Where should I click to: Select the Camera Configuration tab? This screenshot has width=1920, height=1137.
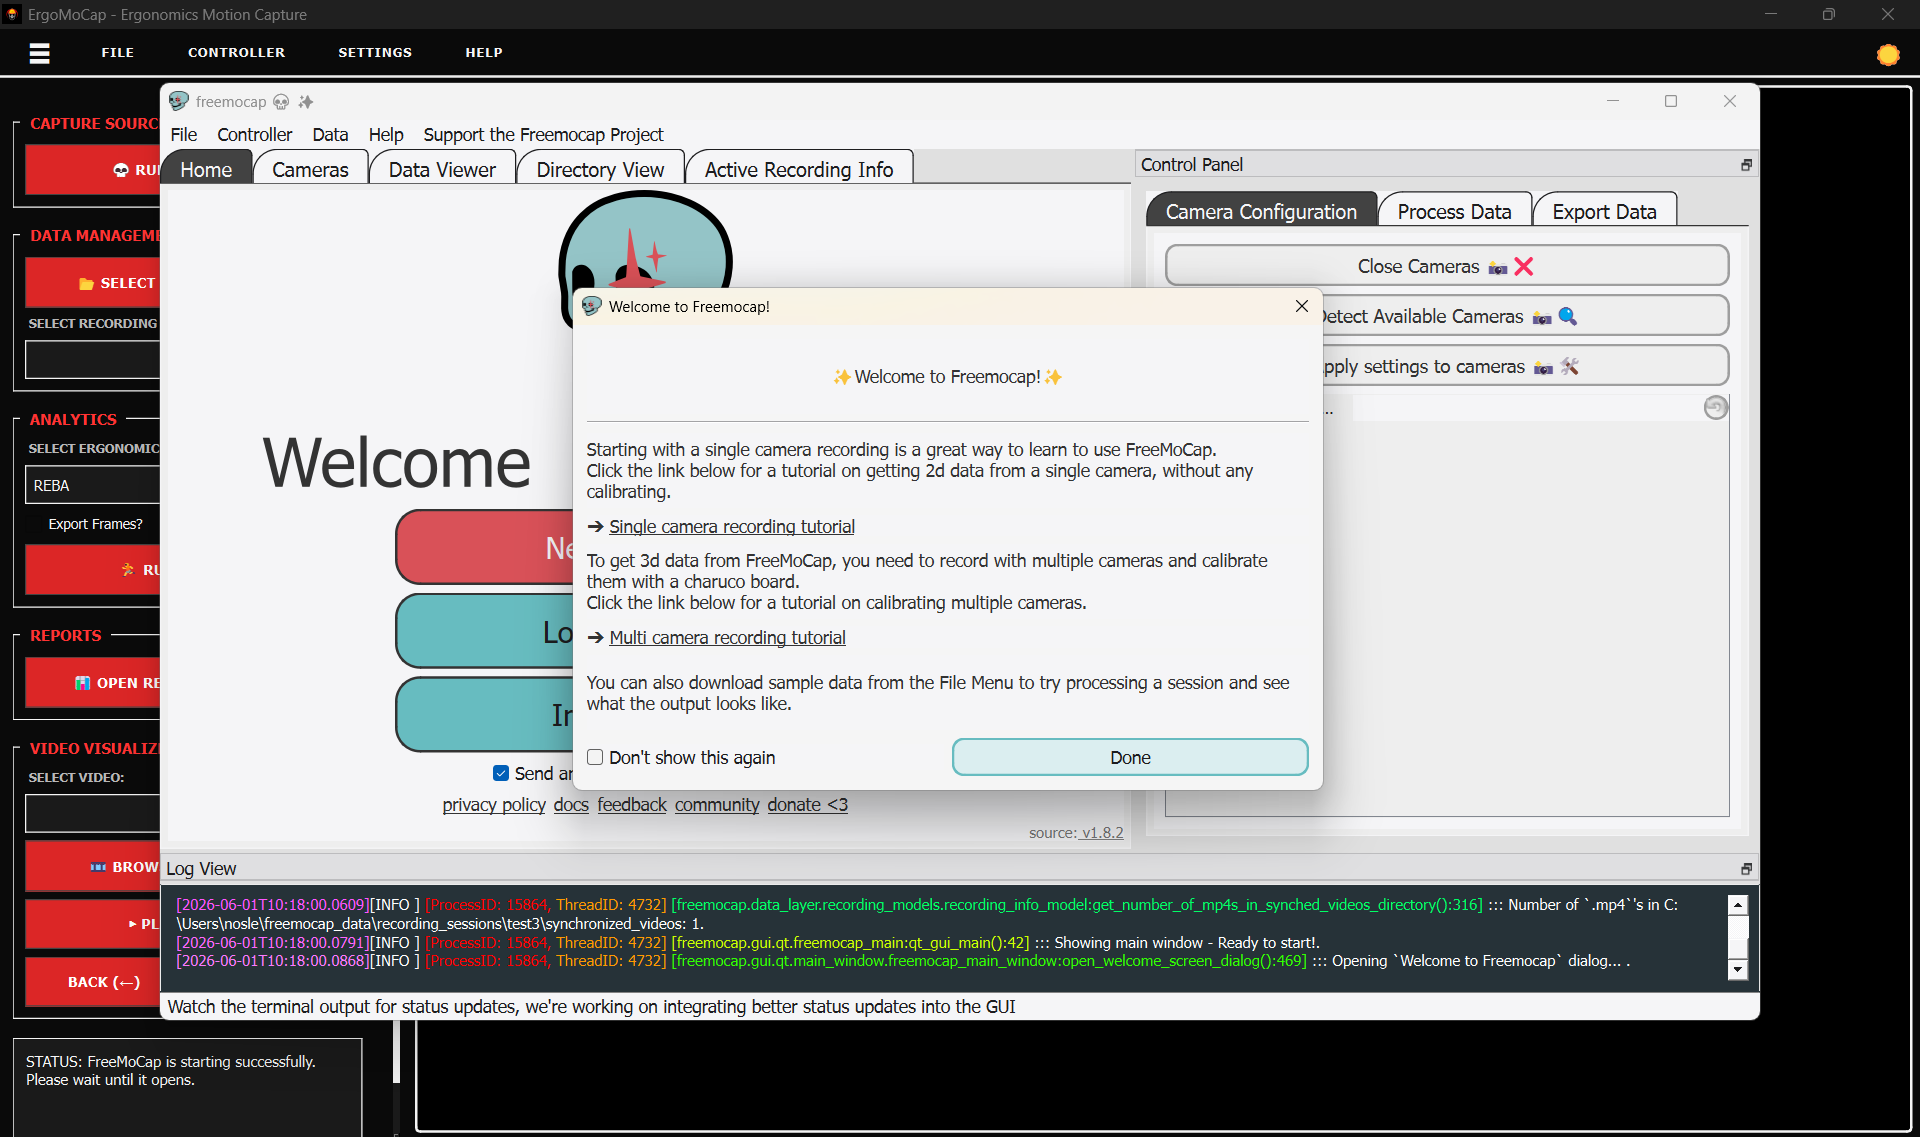1261,211
